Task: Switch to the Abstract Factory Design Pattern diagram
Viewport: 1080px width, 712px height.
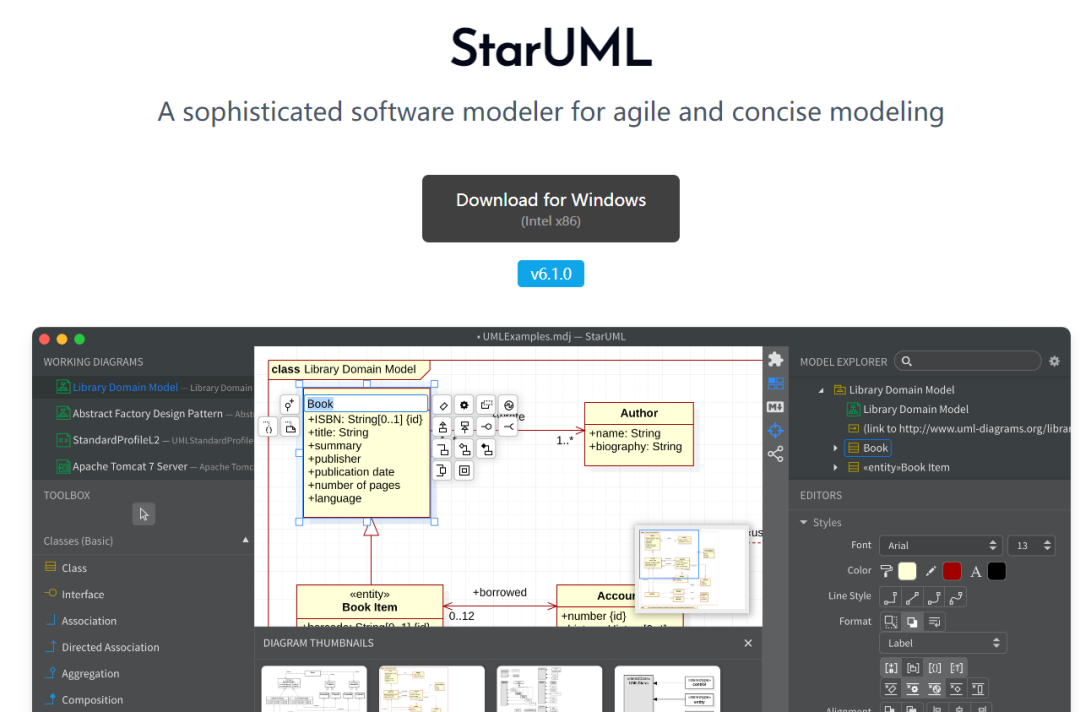Action: (148, 413)
